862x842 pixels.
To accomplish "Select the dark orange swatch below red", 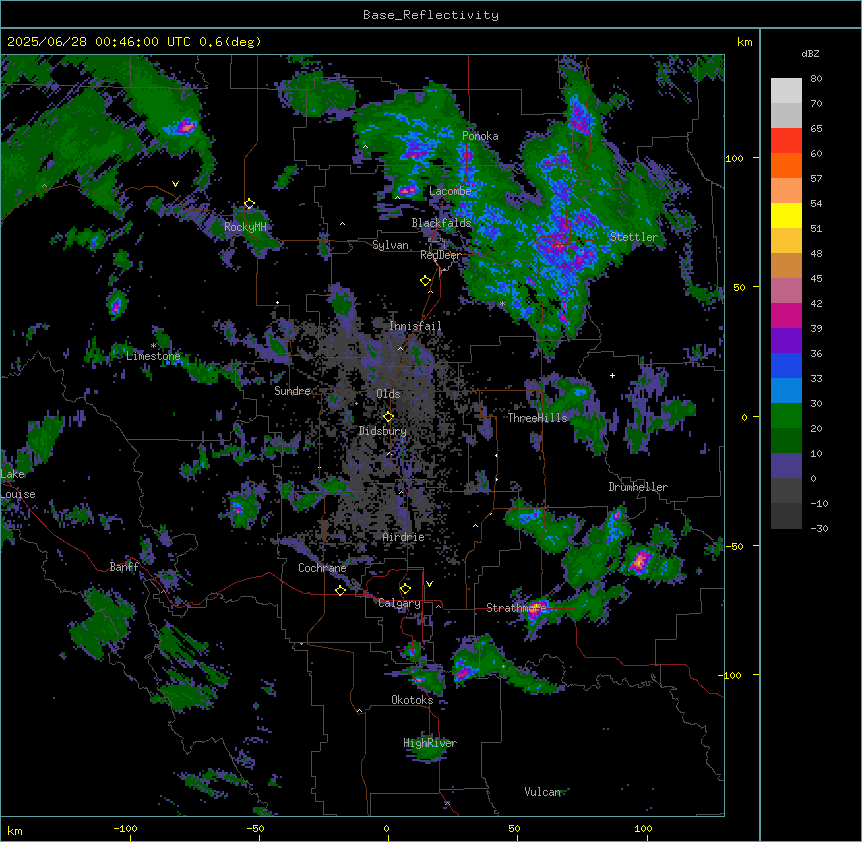I will pyautogui.click(x=786, y=165).
